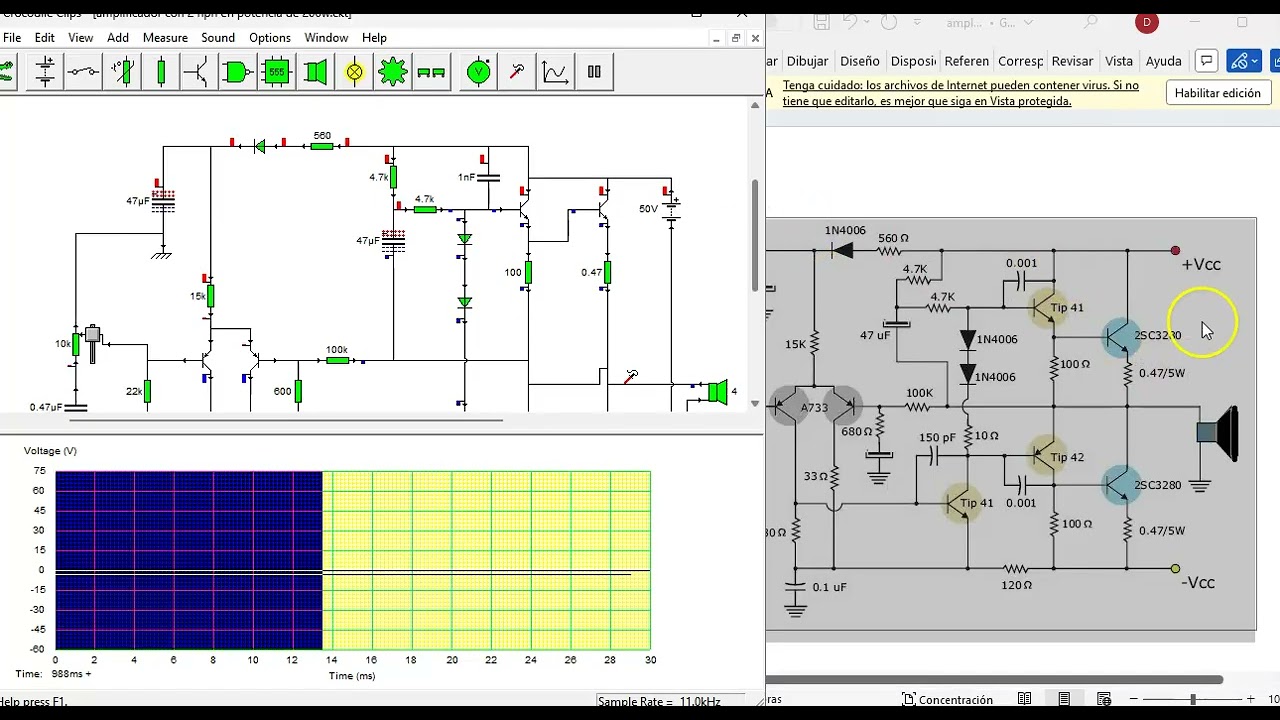Open the File menu in Crocodile Clips
This screenshot has width=1280, height=720.
(x=12, y=38)
